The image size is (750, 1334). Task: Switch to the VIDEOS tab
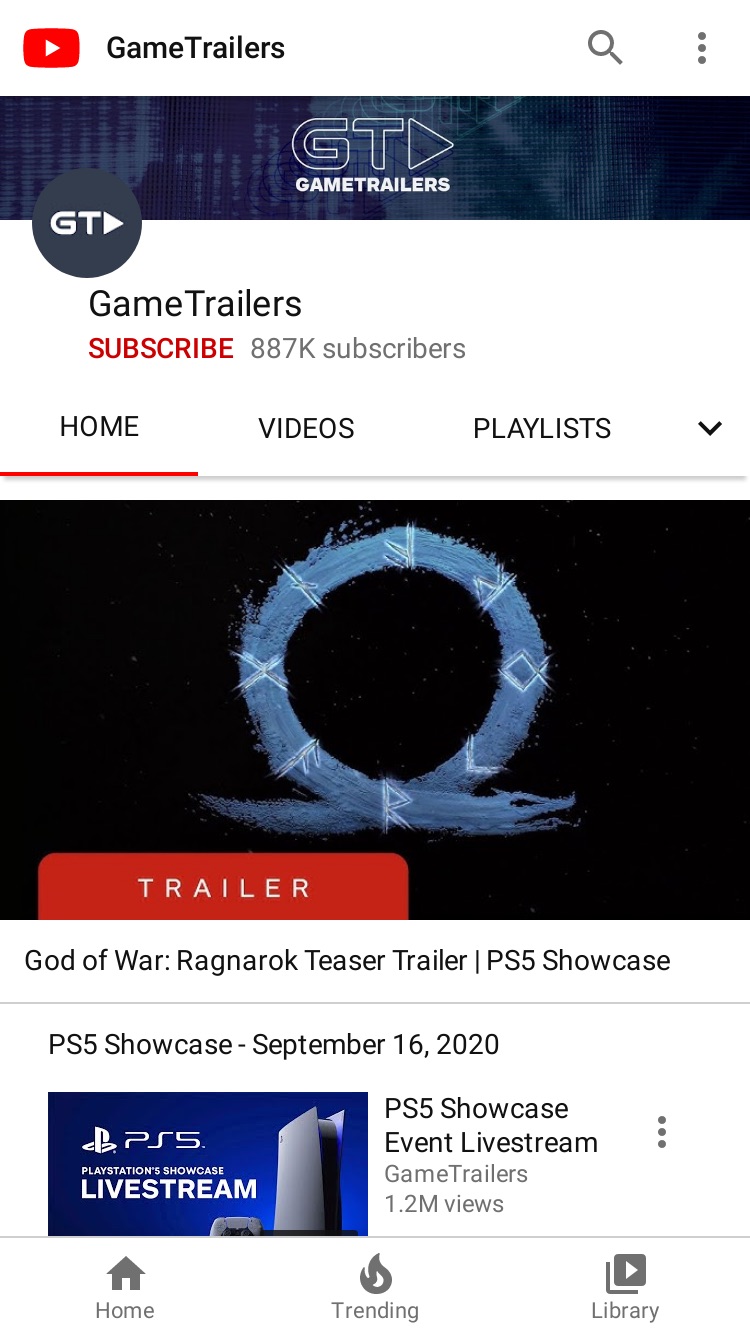tap(306, 428)
